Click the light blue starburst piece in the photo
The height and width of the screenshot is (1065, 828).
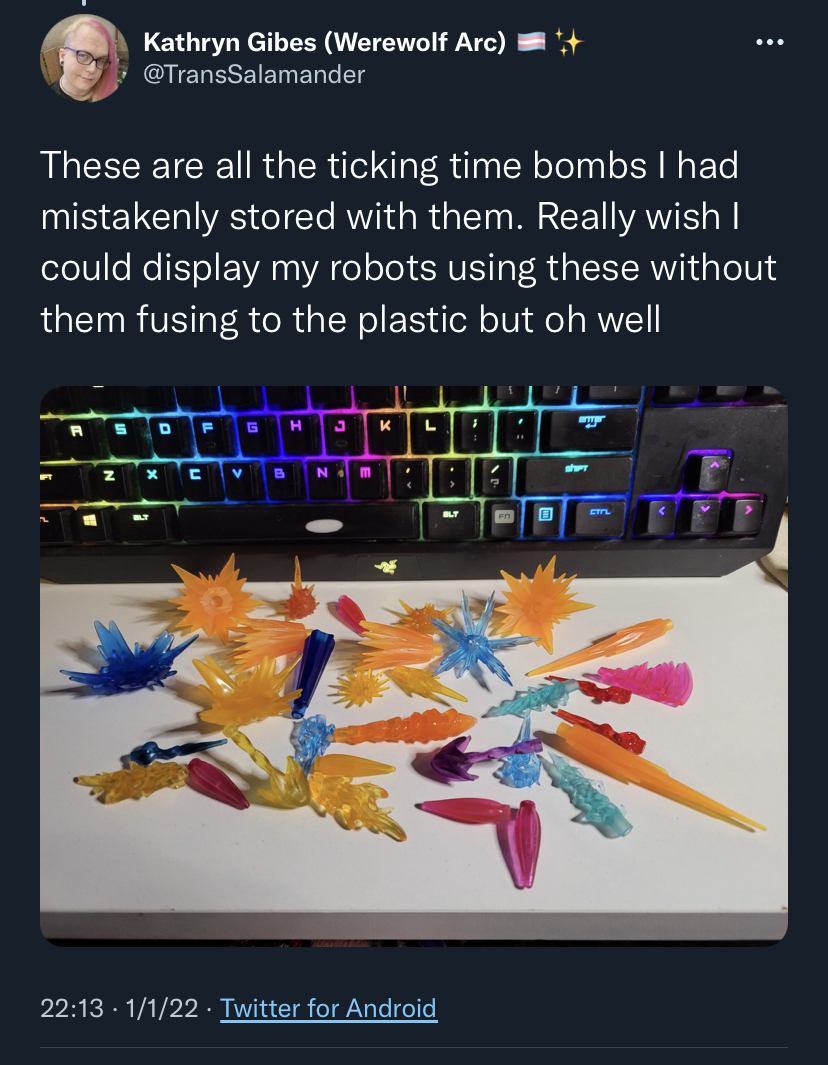point(475,637)
